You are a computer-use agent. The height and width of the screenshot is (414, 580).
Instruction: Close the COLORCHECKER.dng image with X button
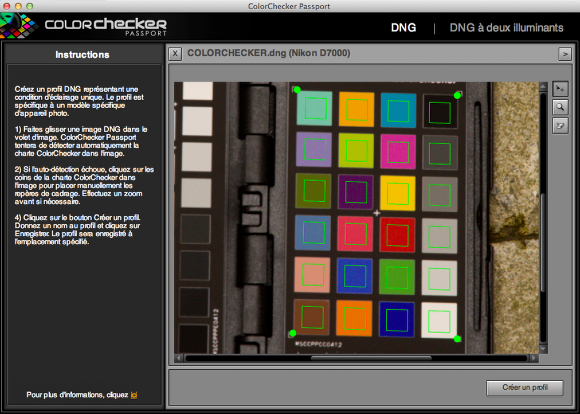pos(175,54)
